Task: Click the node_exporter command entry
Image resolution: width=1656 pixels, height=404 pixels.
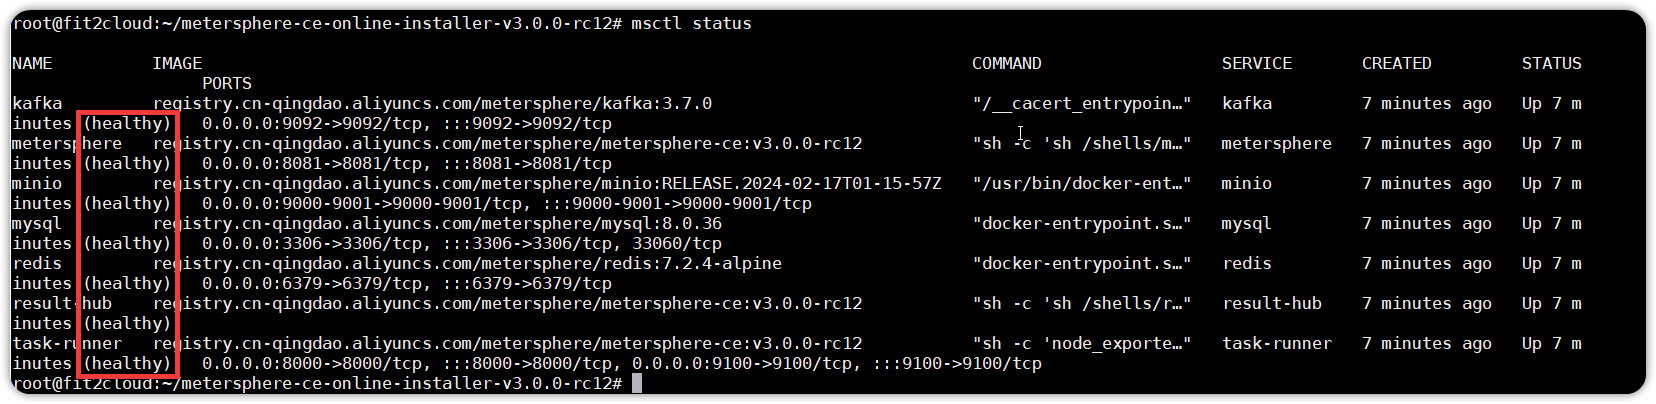Action: (1081, 343)
